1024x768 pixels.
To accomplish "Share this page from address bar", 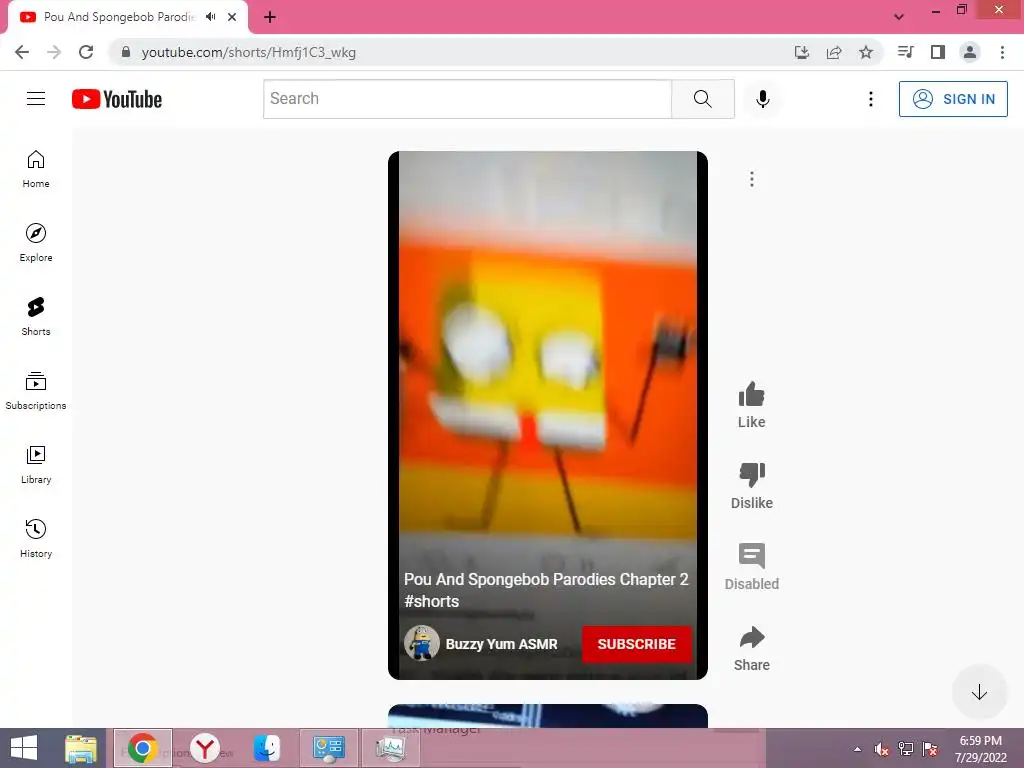I will point(834,52).
